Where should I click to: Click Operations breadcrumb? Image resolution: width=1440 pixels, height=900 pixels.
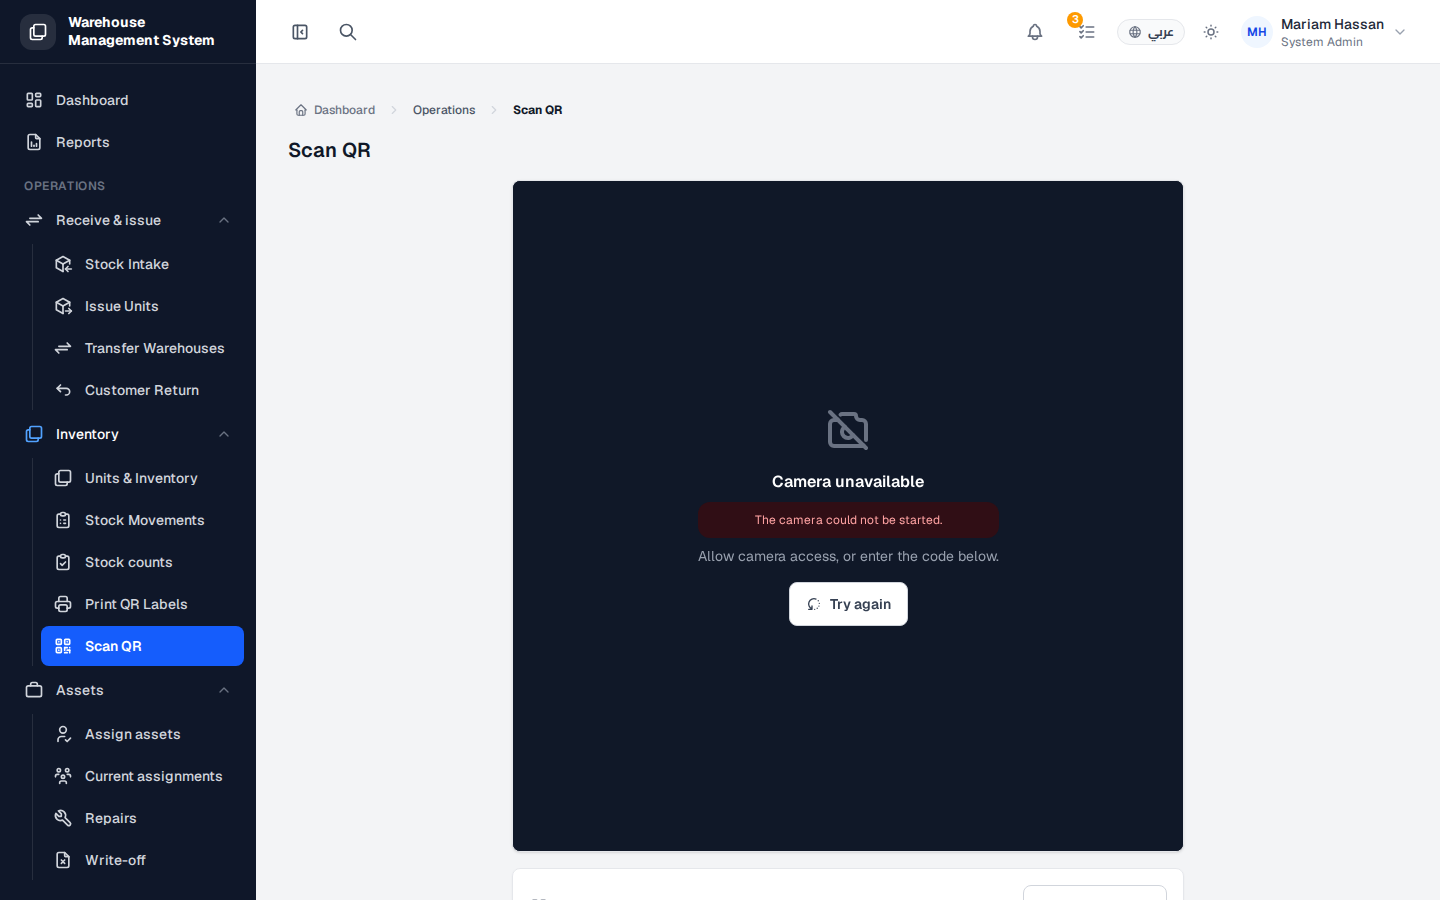444,110
